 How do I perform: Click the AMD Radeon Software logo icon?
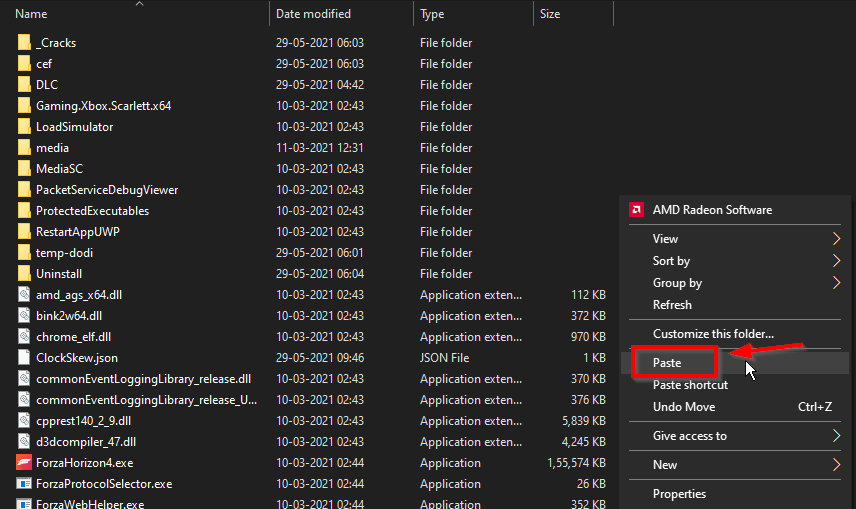pyautogui.click(x=637, y=210)
